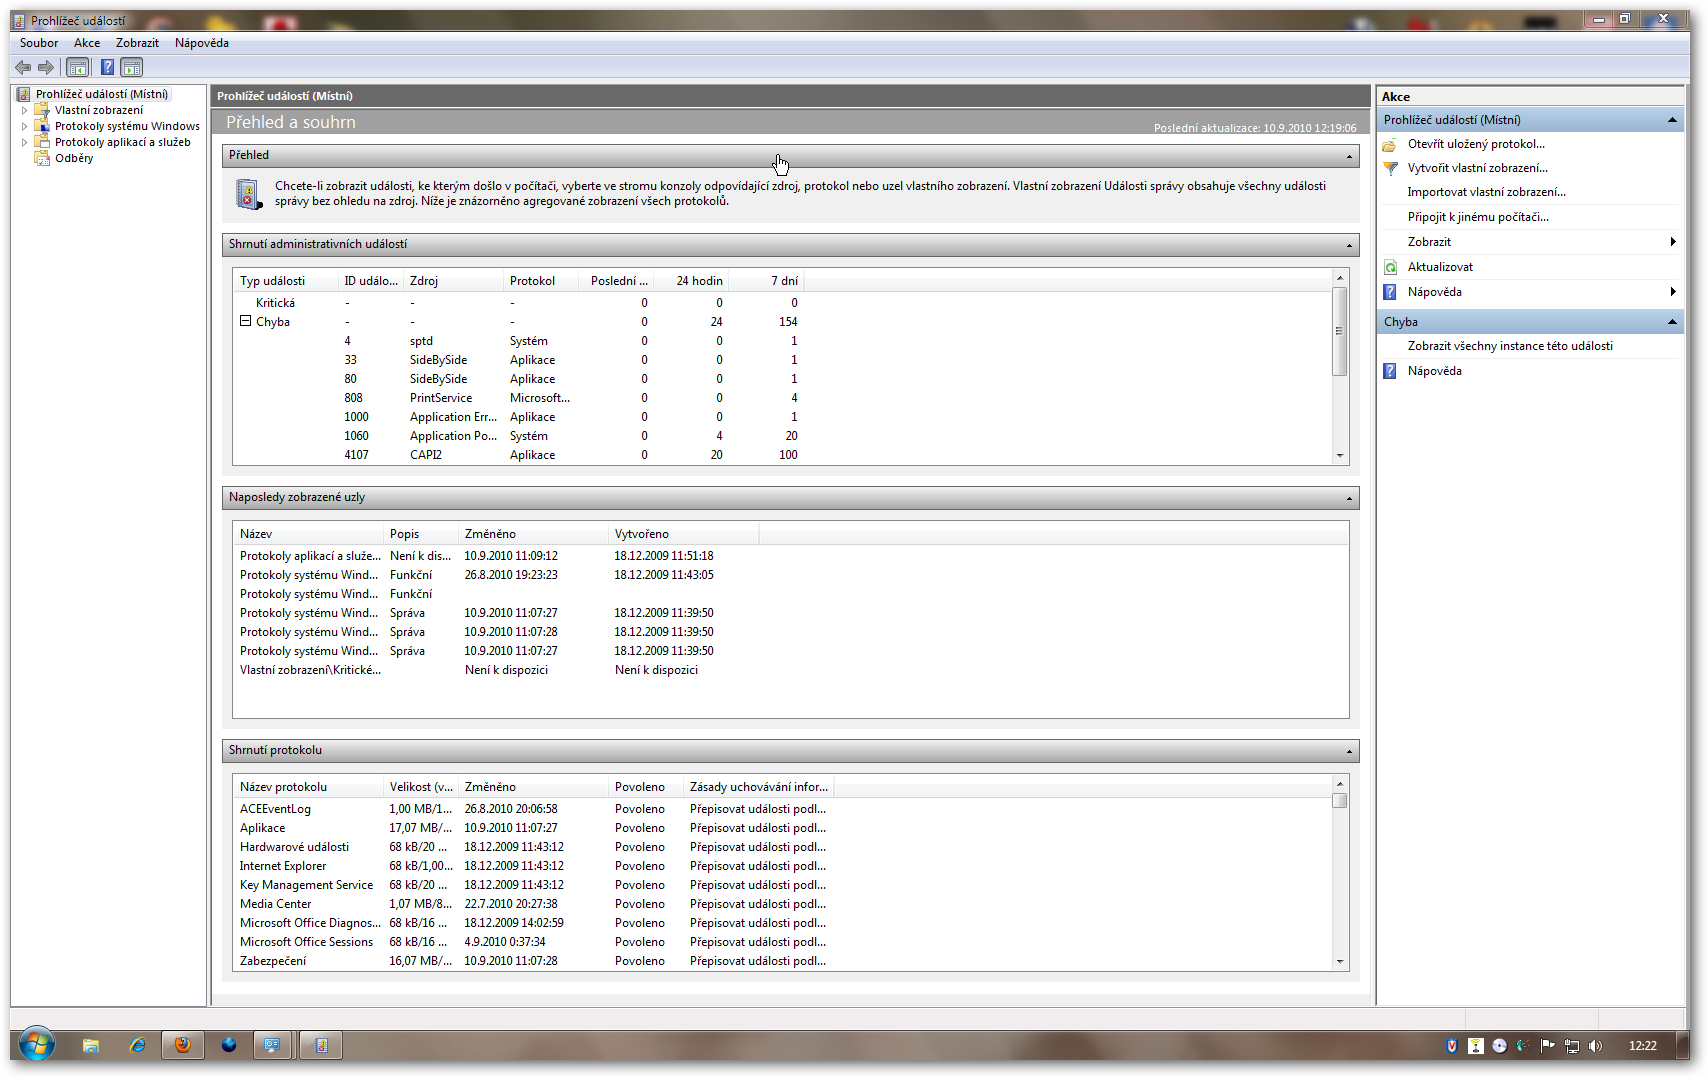Click the open saved log folder icon
This screenshot has height=1078, width=1708.
pos(1390,144)
